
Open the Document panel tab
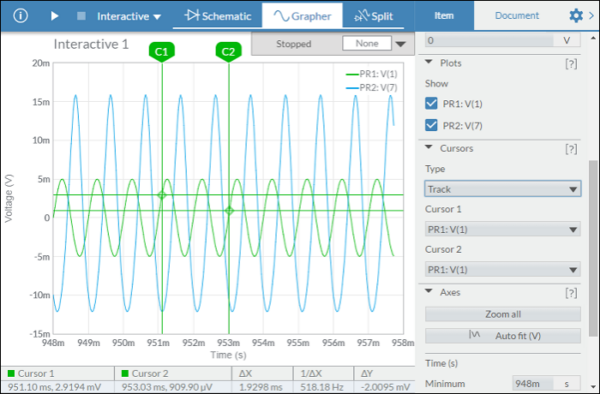click(x=517, y=16)
